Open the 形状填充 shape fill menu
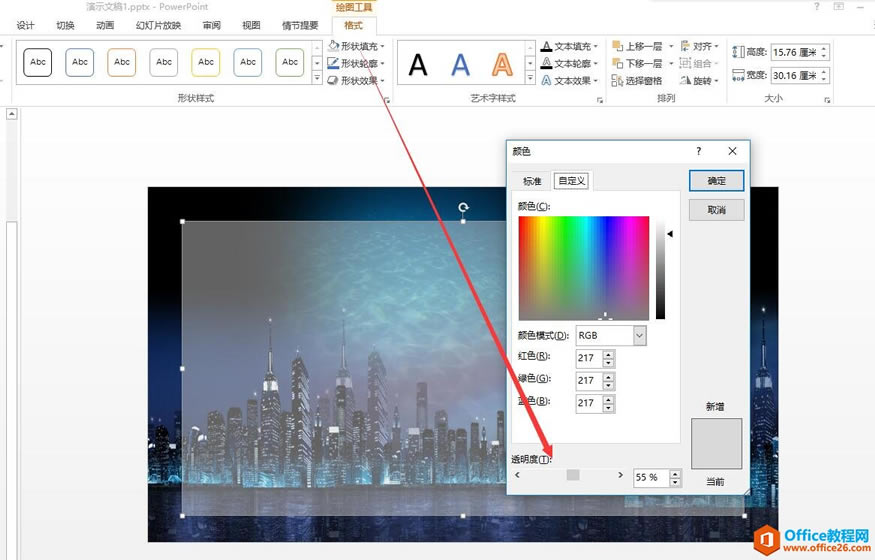This screenshot has height=560, width=875. coord(354,46)
